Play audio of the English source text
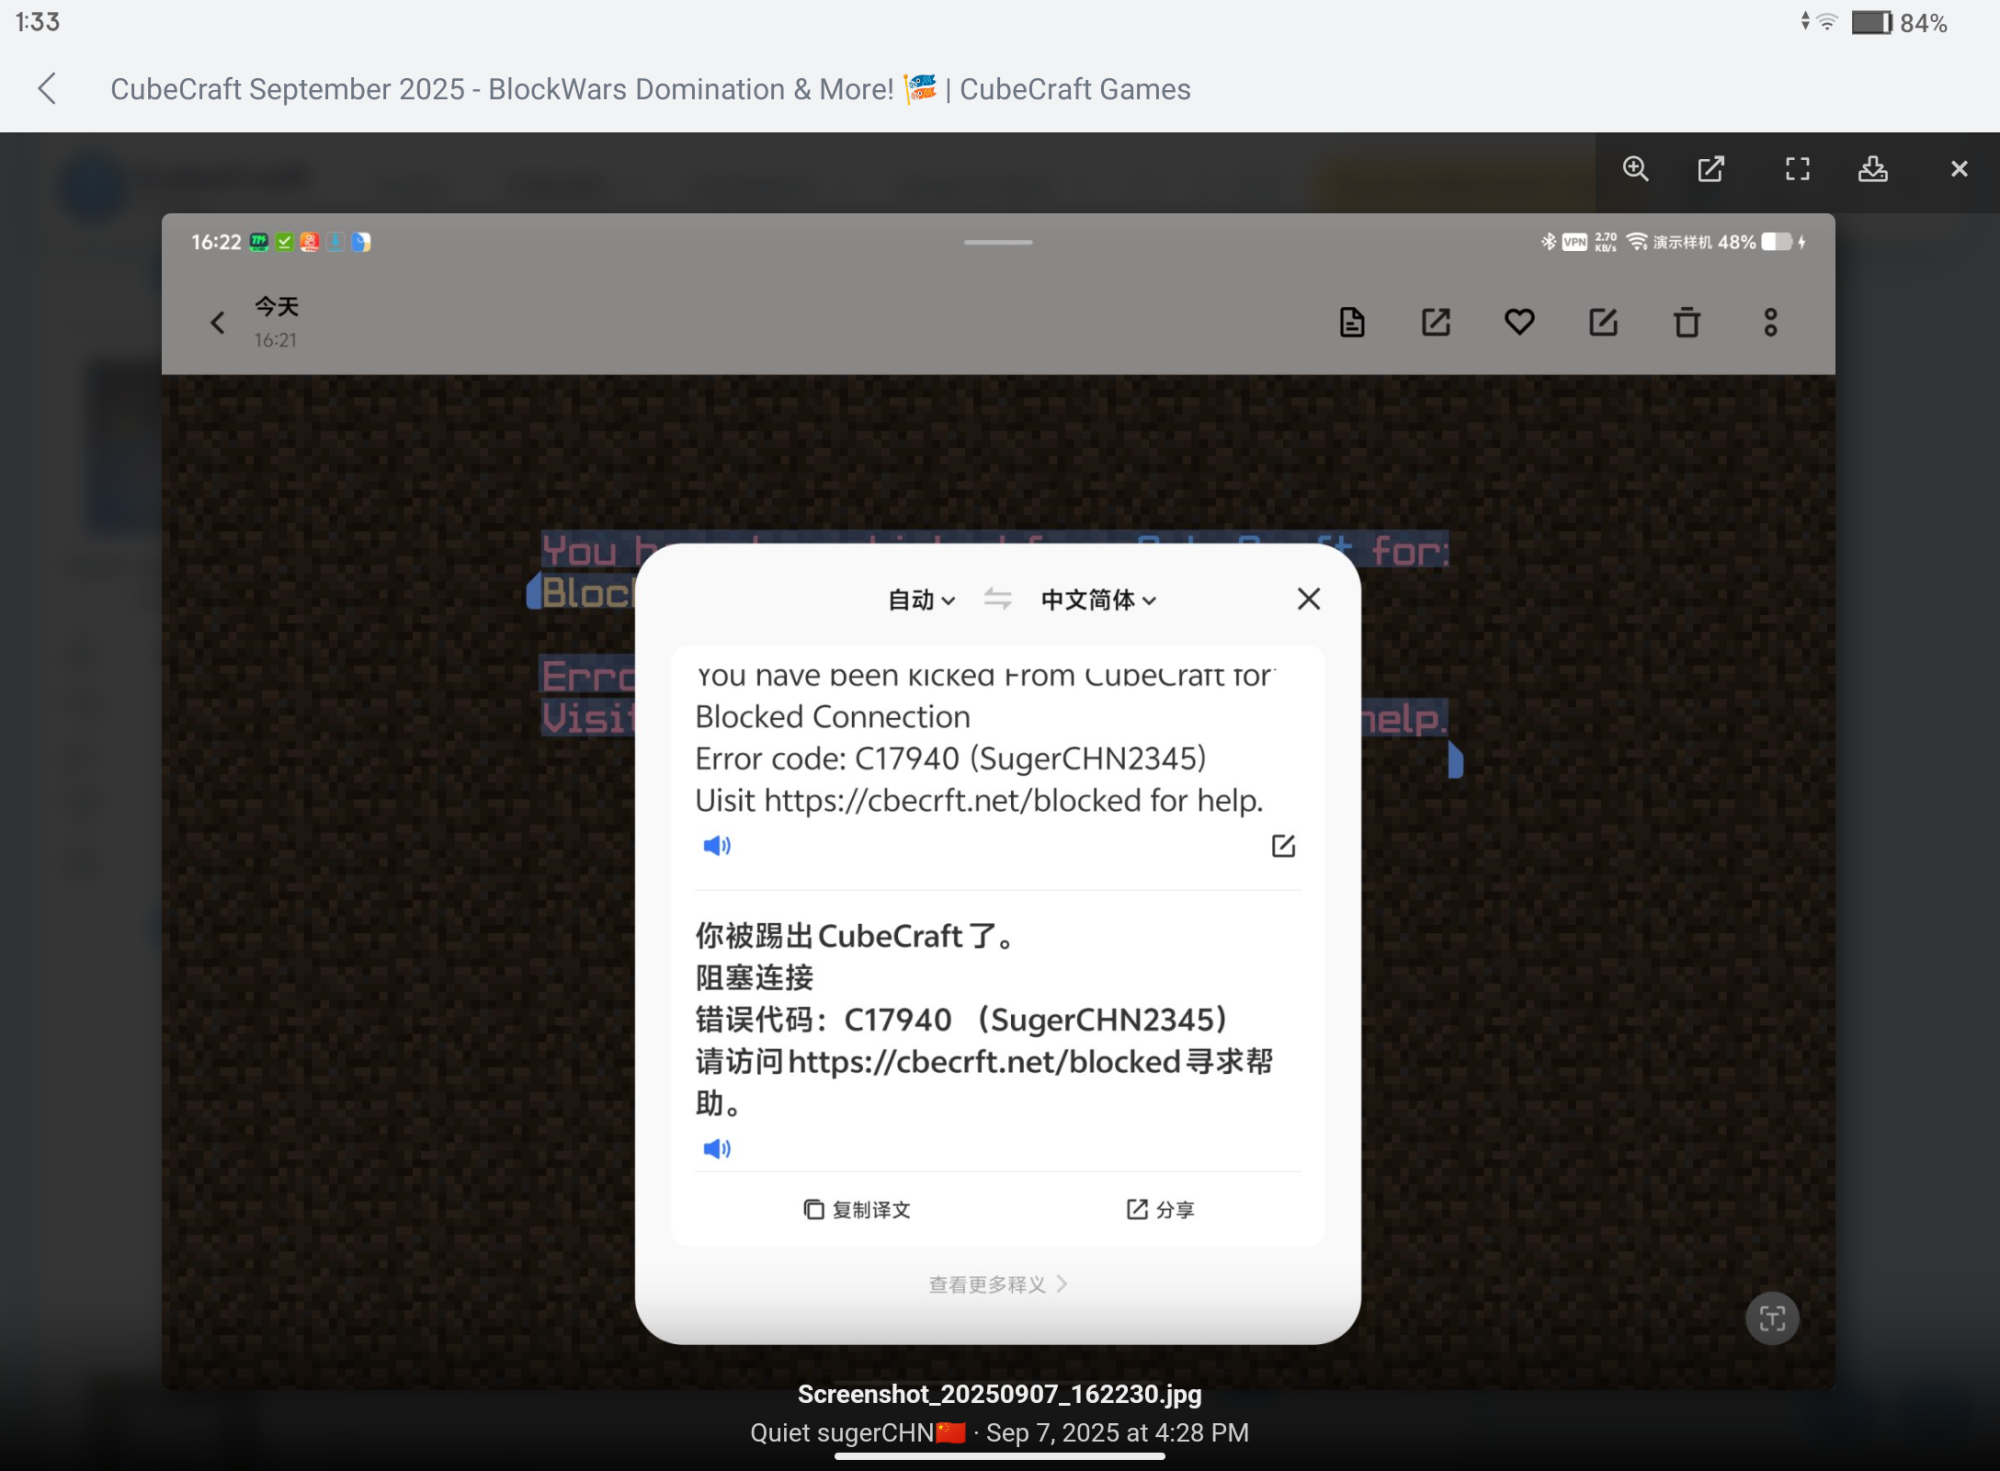 (x=717, y=846)
